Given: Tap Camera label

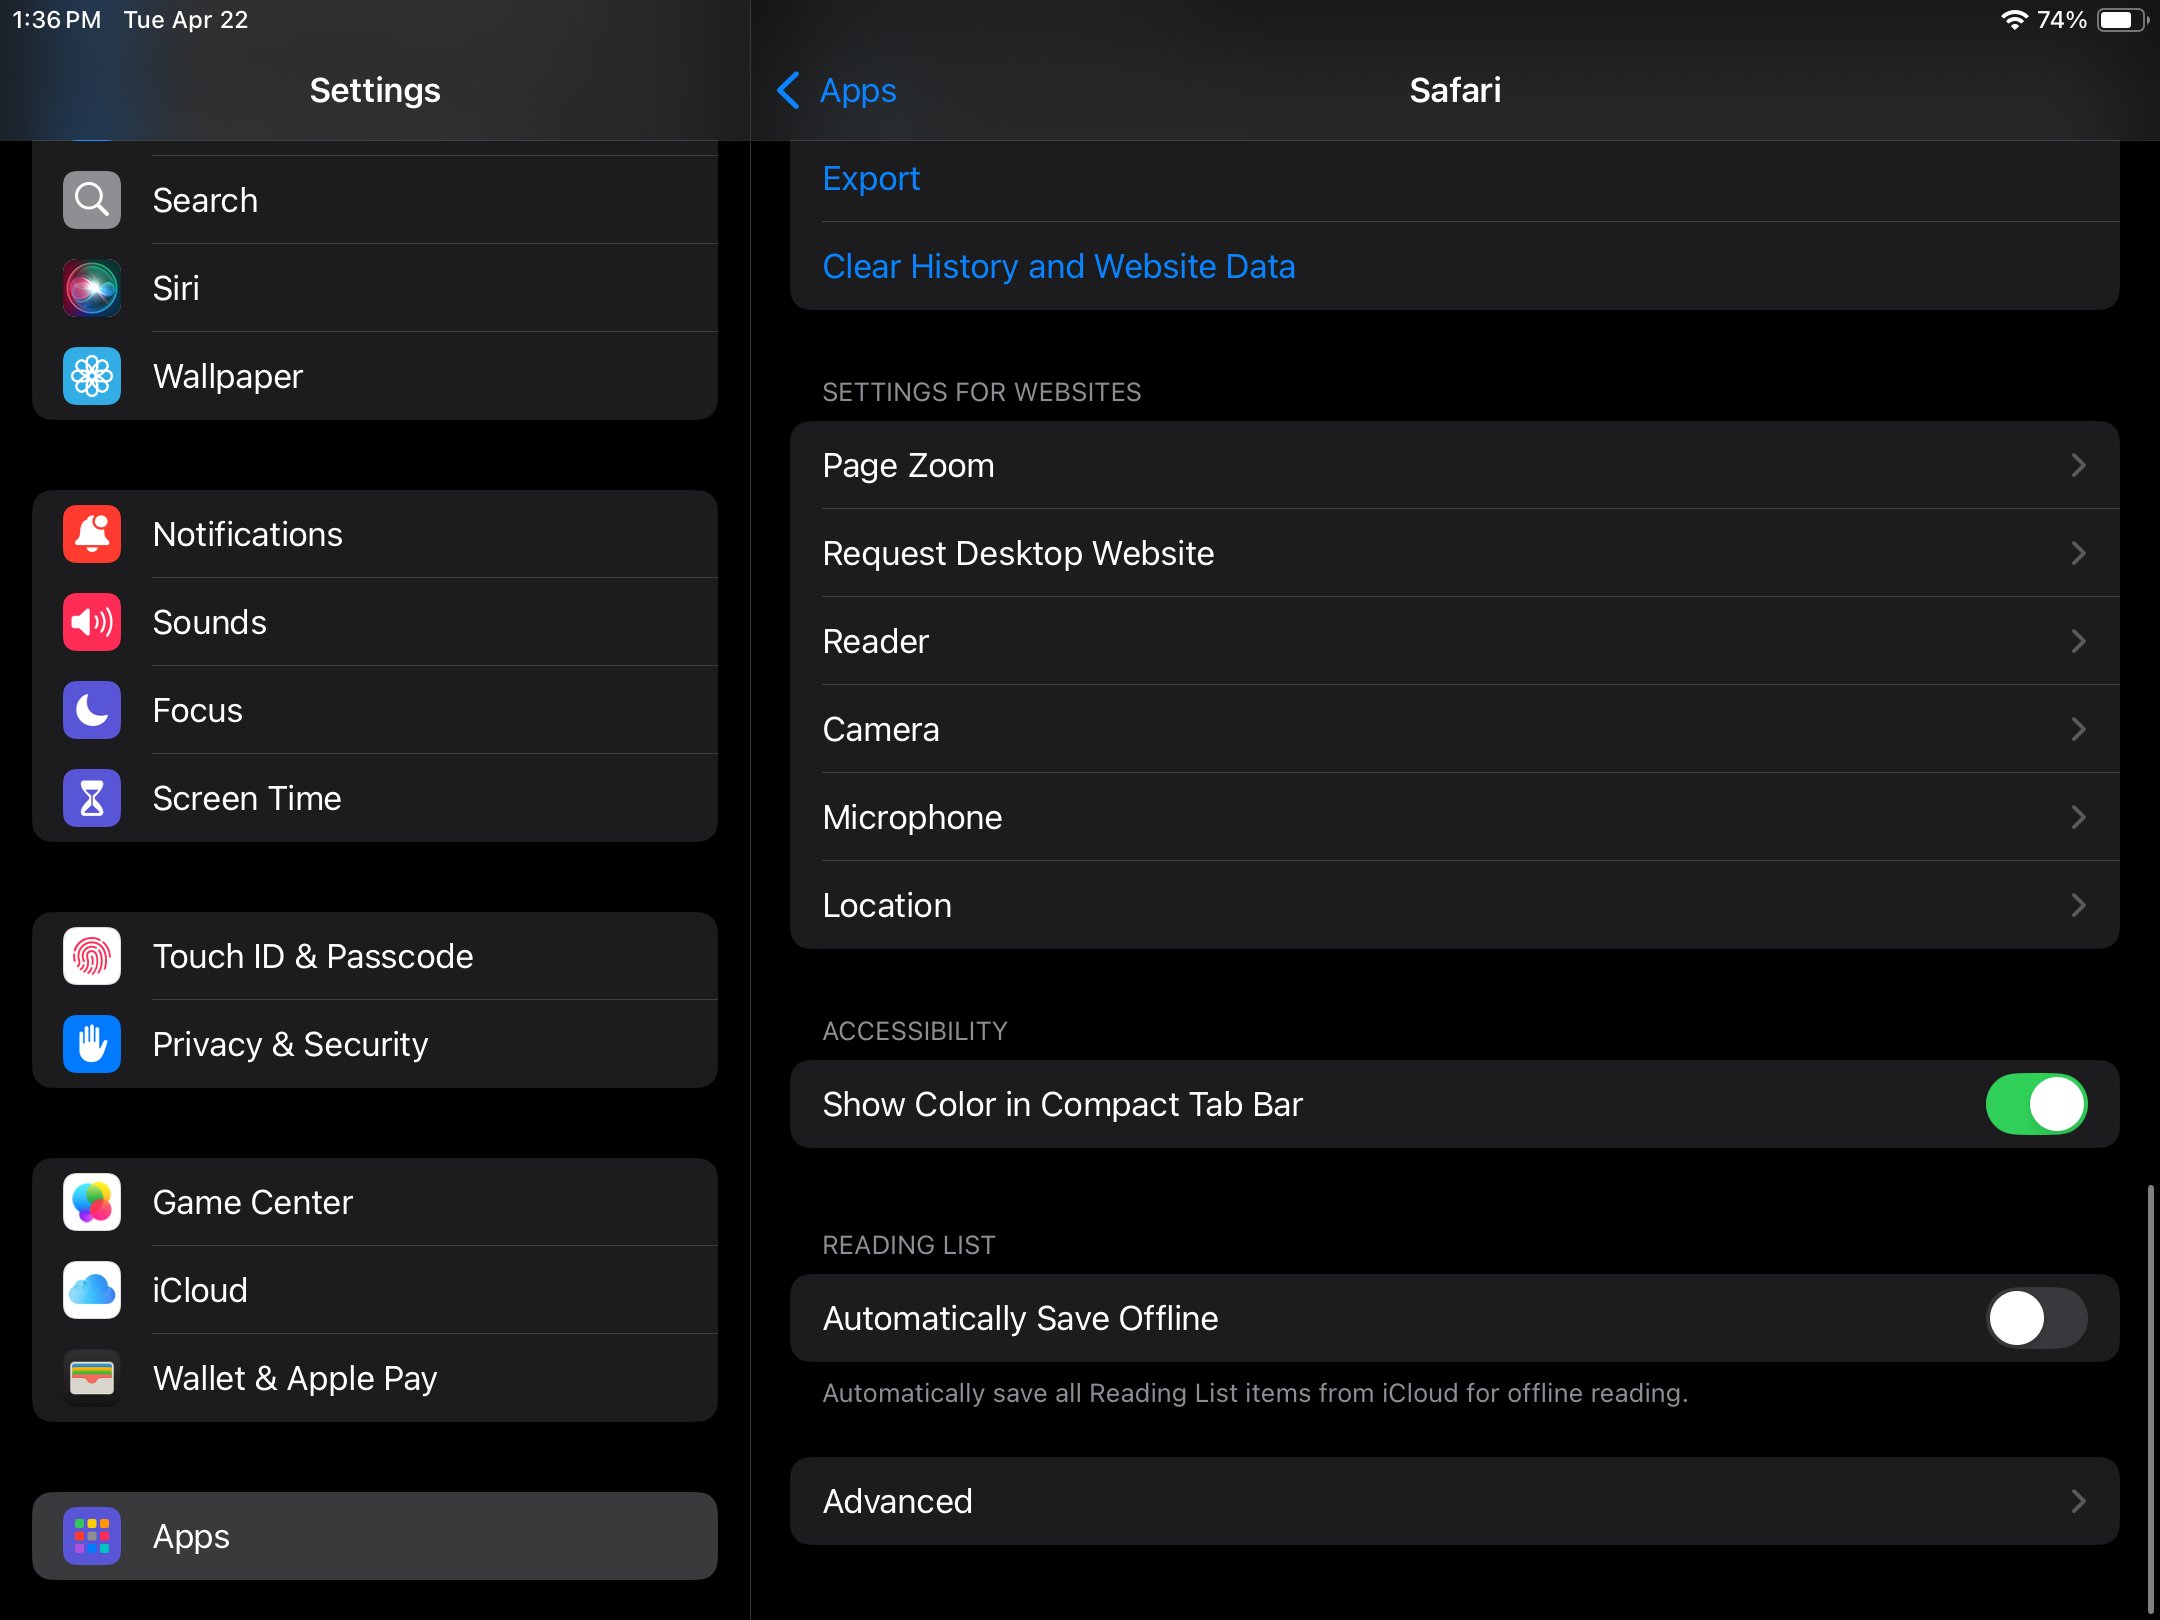Looking at the screenshot, I should point(880,729).
